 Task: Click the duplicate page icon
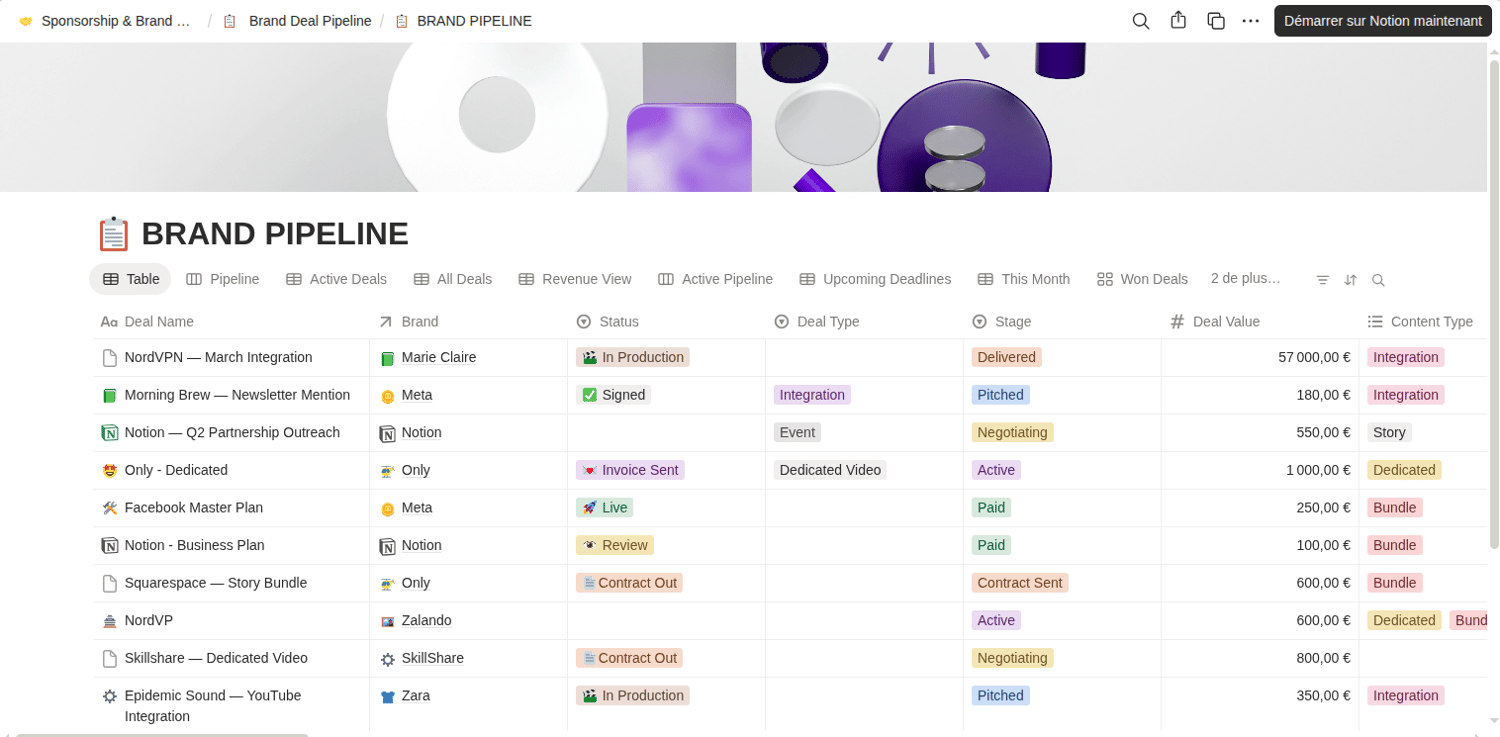(1216, 21)
